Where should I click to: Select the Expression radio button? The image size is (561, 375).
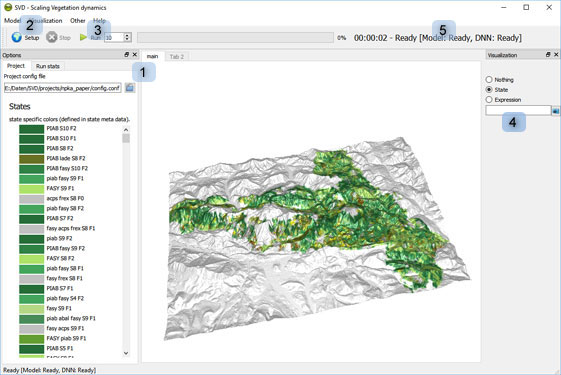click(x=489, y=99)
